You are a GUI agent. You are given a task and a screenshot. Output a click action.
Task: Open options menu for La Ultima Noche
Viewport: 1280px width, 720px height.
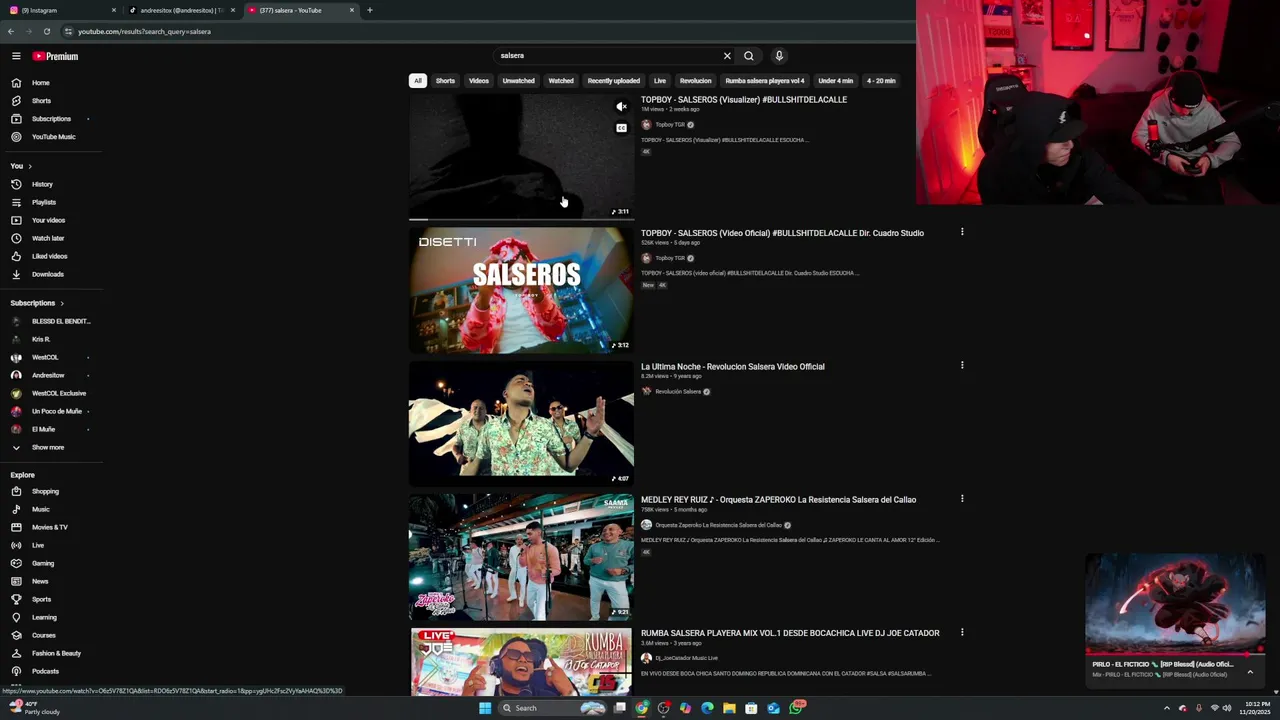[x=962, y=365]
